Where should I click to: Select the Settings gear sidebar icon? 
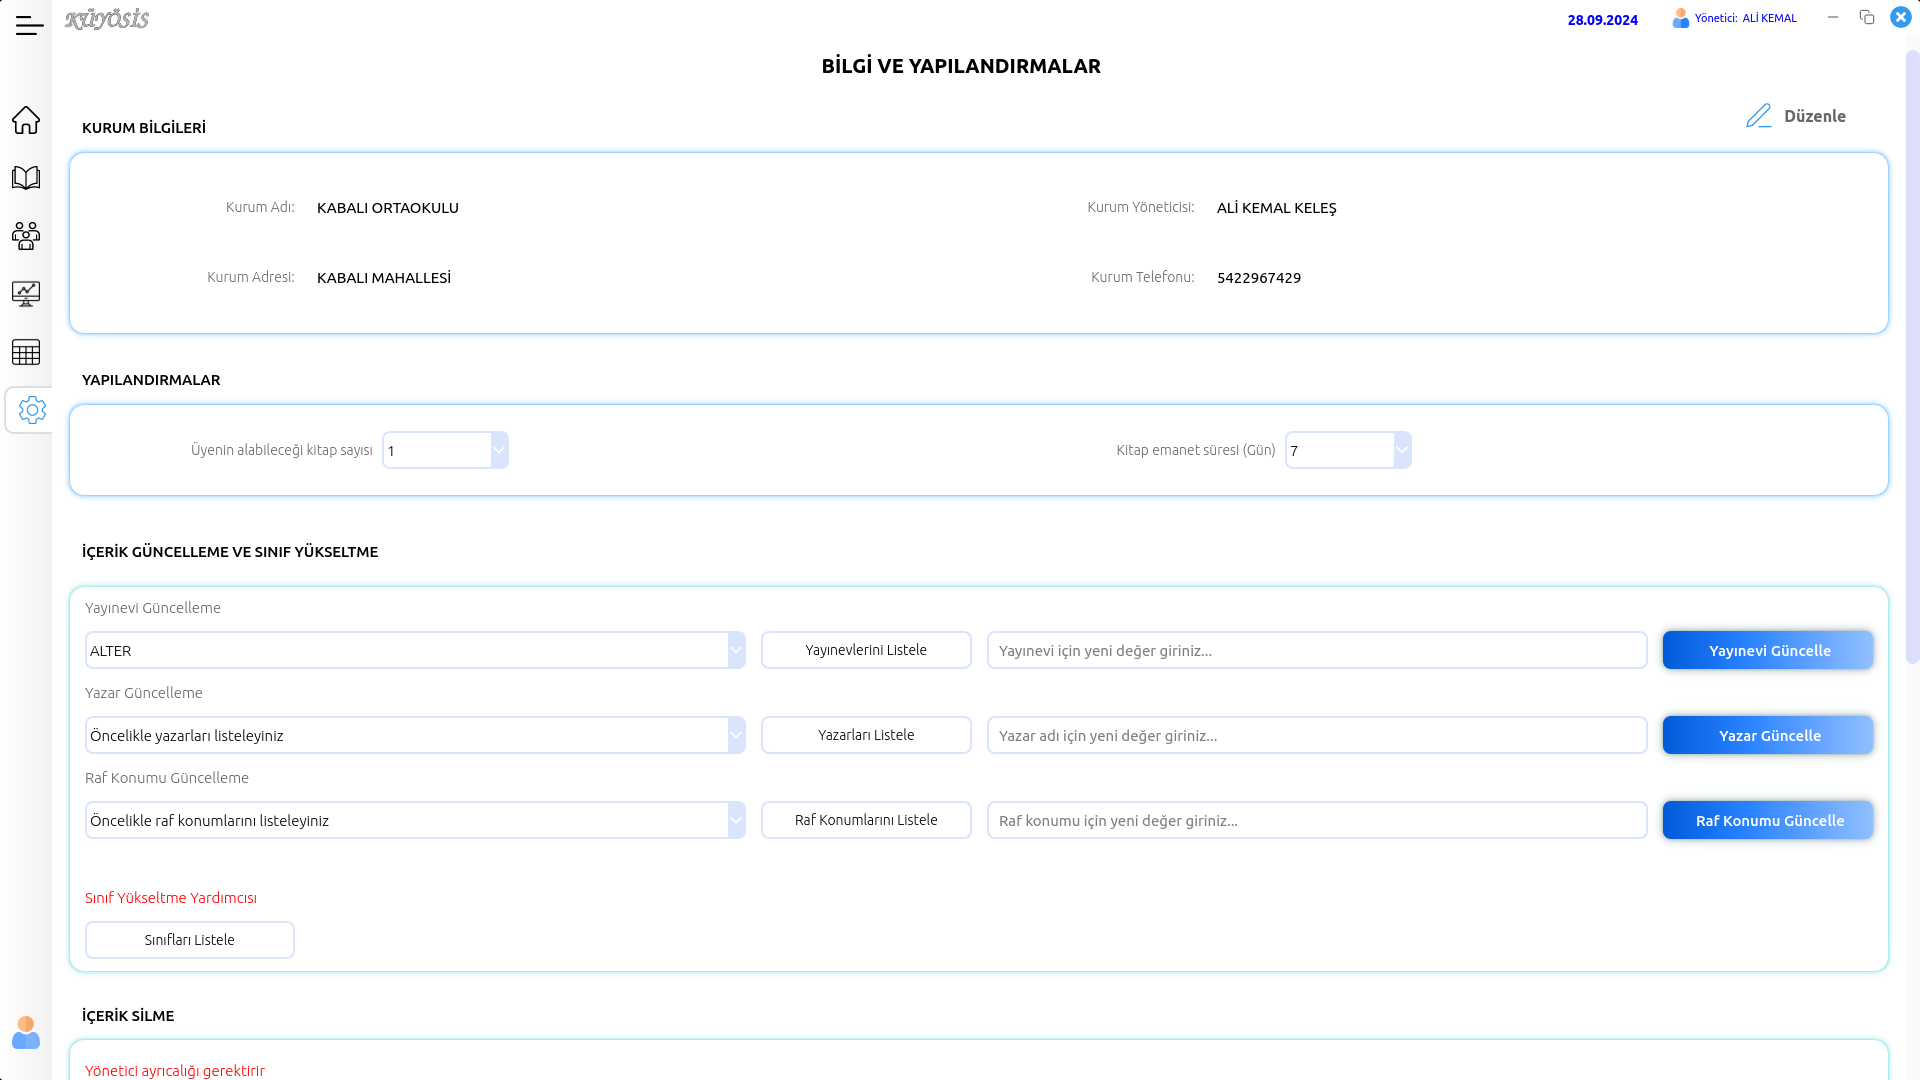tap(32, 410)
